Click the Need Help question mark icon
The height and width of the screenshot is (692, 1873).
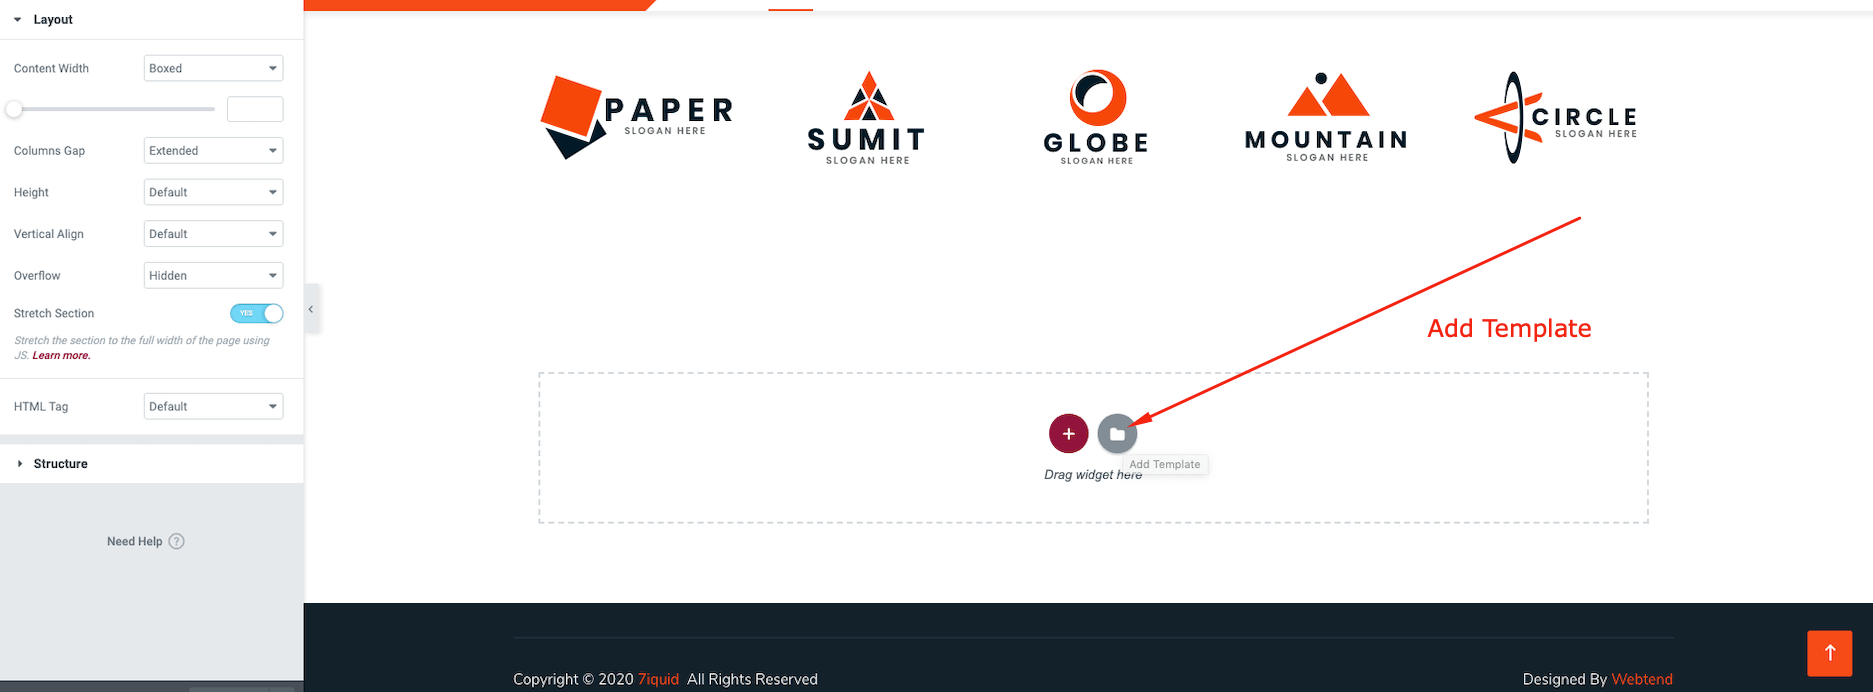click(x=177, y=541)
